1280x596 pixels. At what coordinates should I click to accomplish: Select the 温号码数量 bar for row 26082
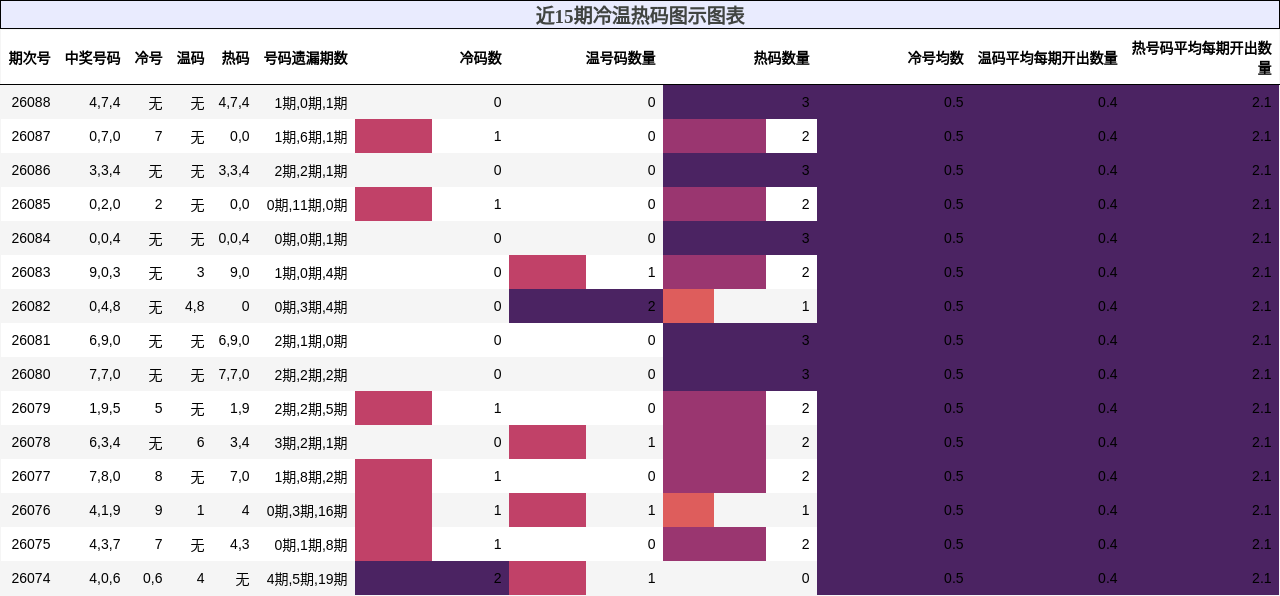tap(585, 306)
